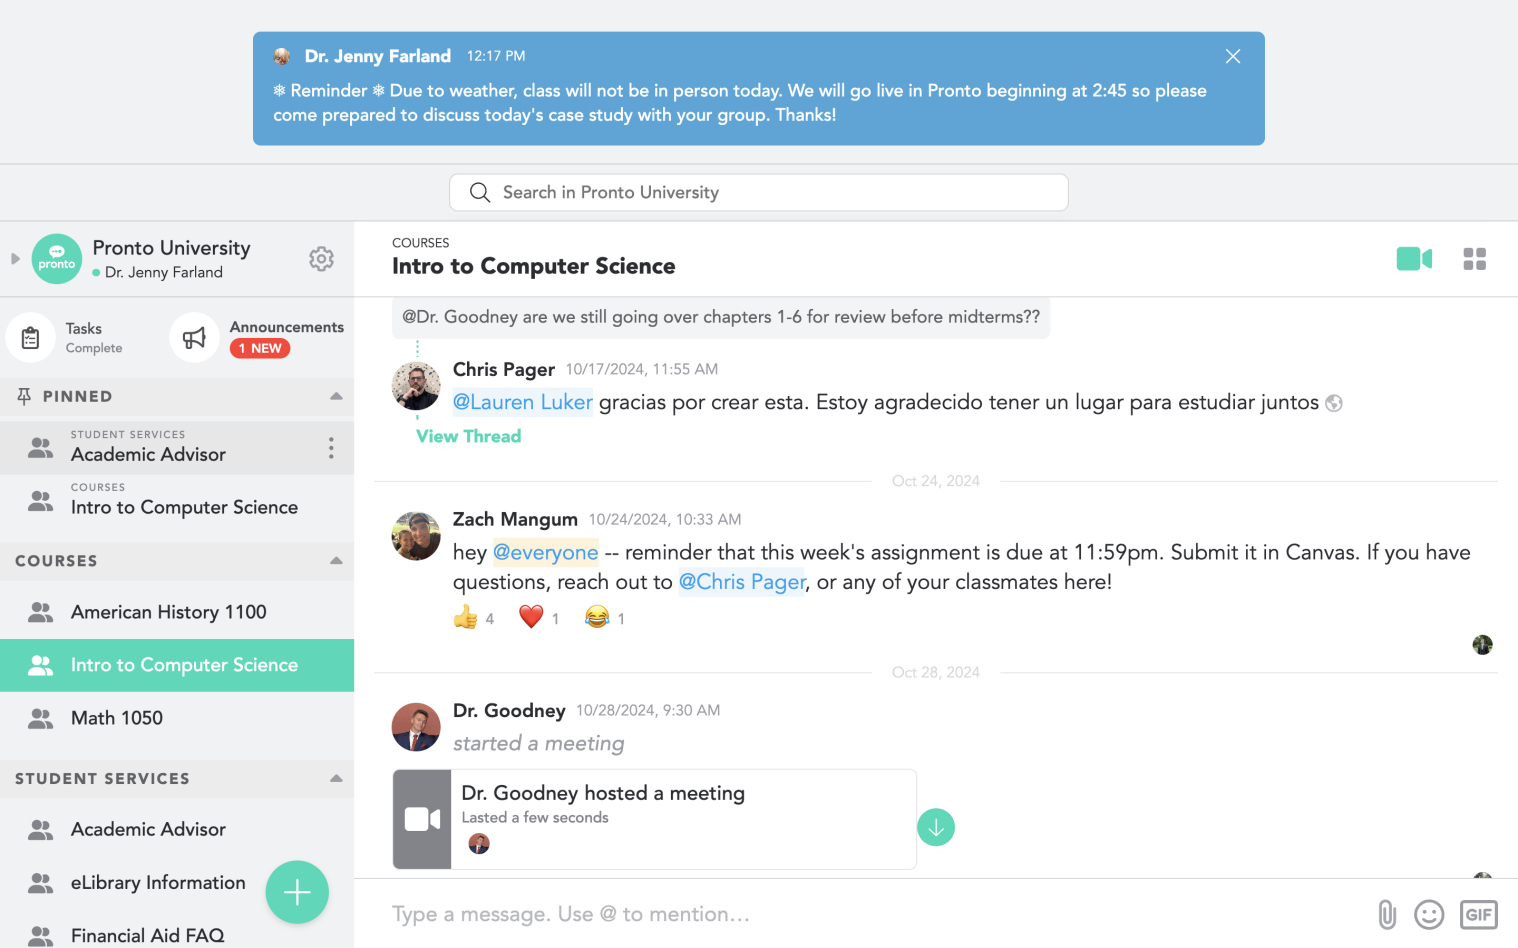Open Dr. Goodney's avatar
This screenshot has height=948, width=1518.
(416, 727)
